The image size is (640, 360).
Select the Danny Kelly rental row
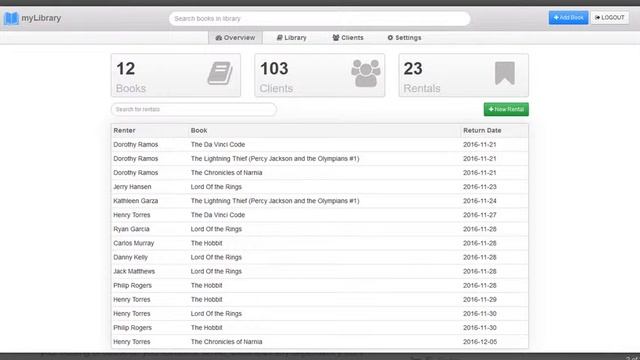[320, 257]
